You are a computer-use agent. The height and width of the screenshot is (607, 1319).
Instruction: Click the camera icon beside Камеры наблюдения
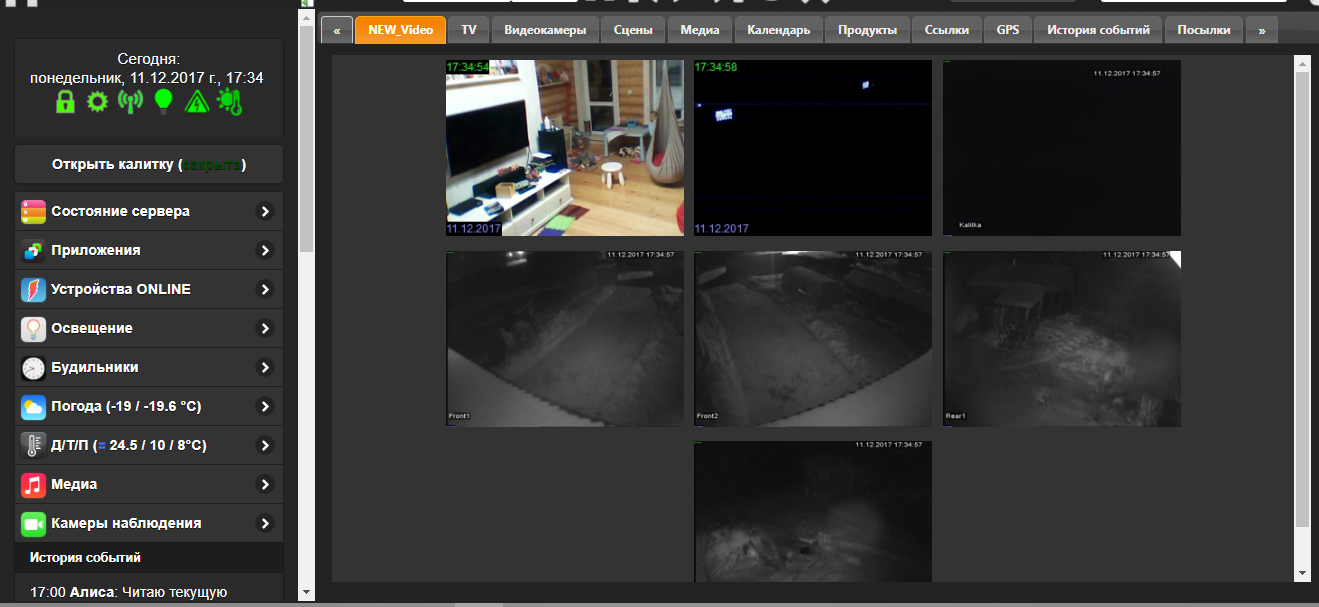click(x=34, y=524)
